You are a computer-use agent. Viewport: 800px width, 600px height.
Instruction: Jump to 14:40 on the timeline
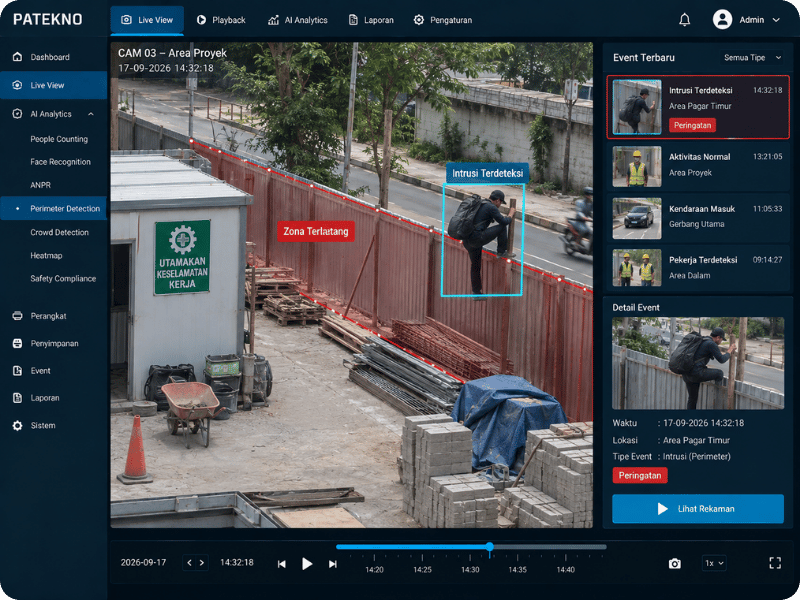[x=565, y=569]
